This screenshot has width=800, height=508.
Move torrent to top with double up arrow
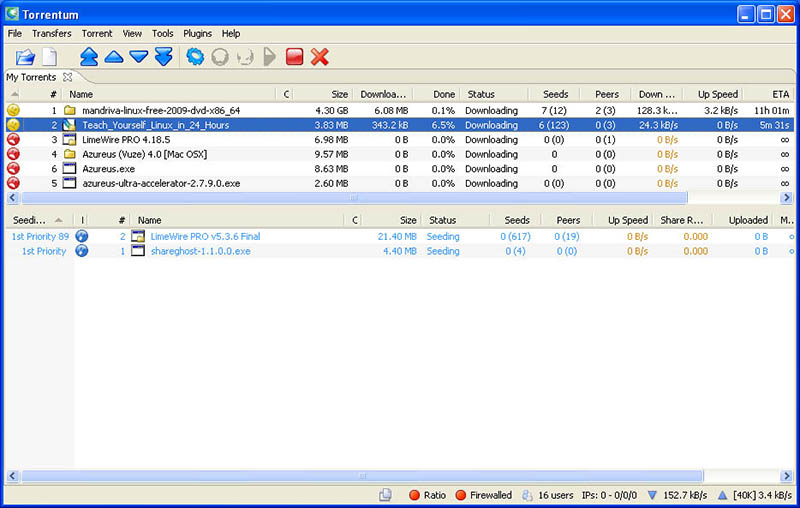pos(89,57)
